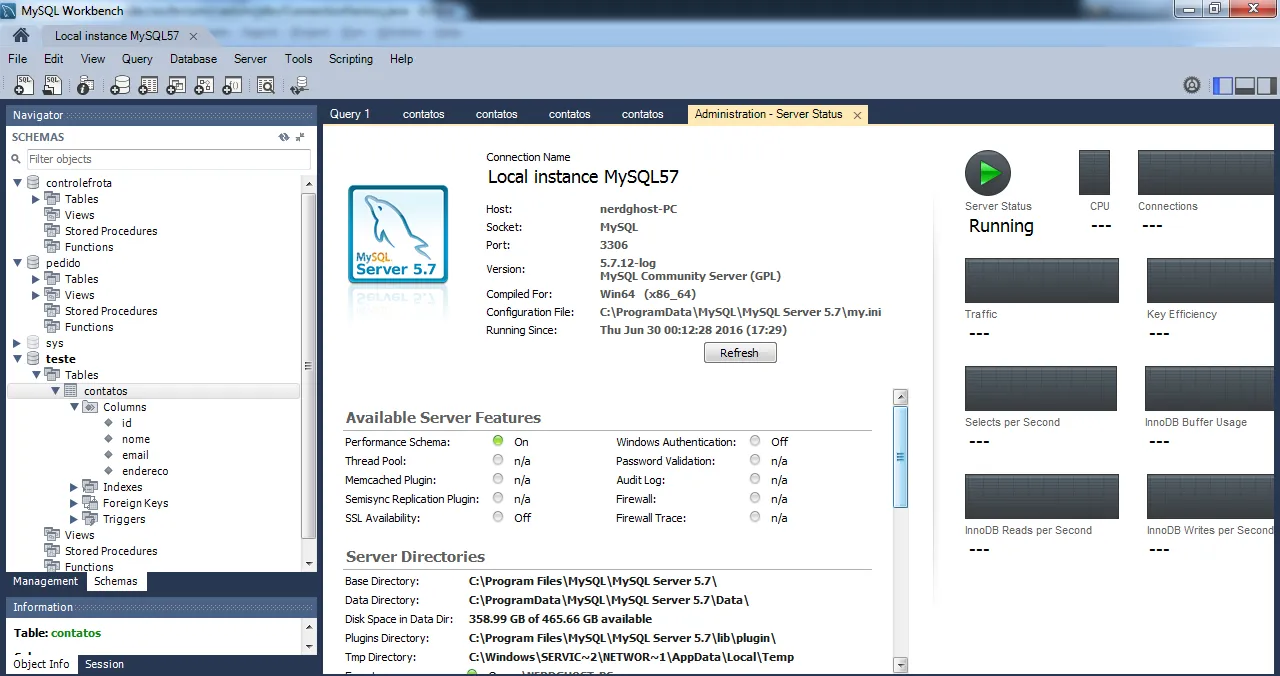The height and width of the screenshot is (676, 1280).
Task: Select the nome column in tree
Action: [136, 439]
